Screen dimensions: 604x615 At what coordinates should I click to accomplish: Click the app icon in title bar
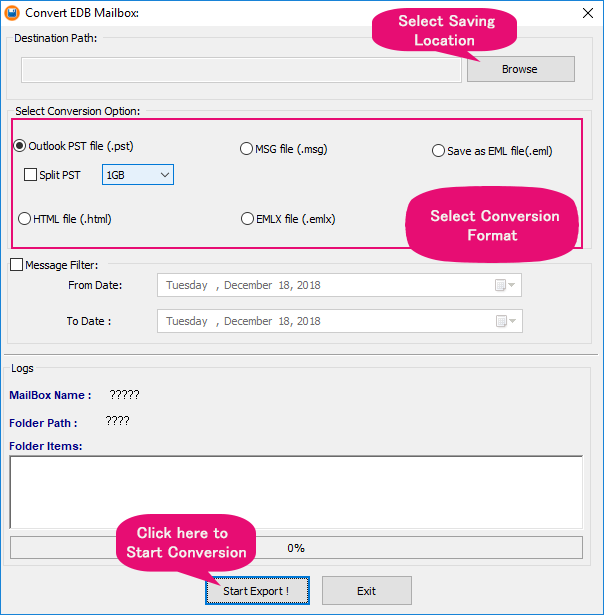[x=12, y=13]
